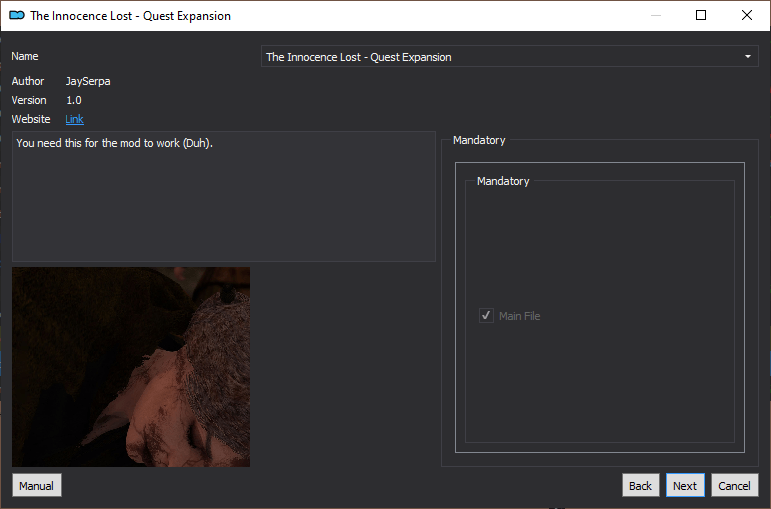Cancel the mod installation

tap(735, 485)
